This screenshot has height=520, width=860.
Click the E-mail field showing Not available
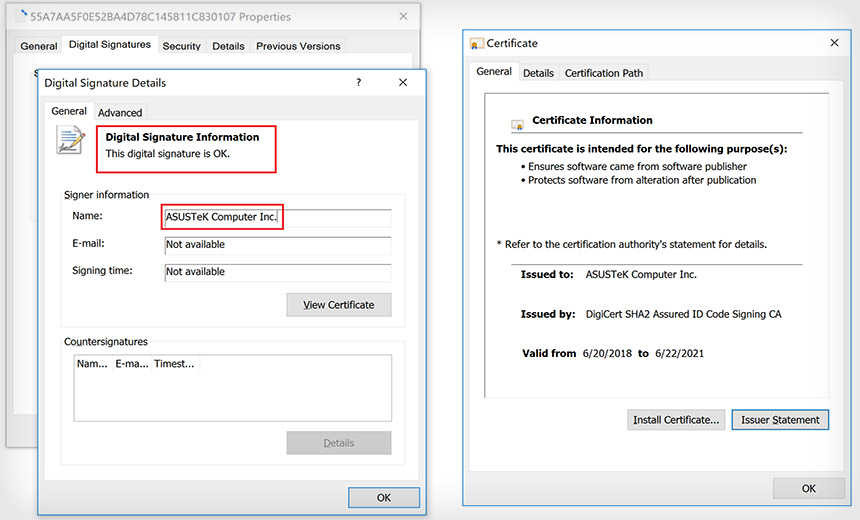coord(278,245)
